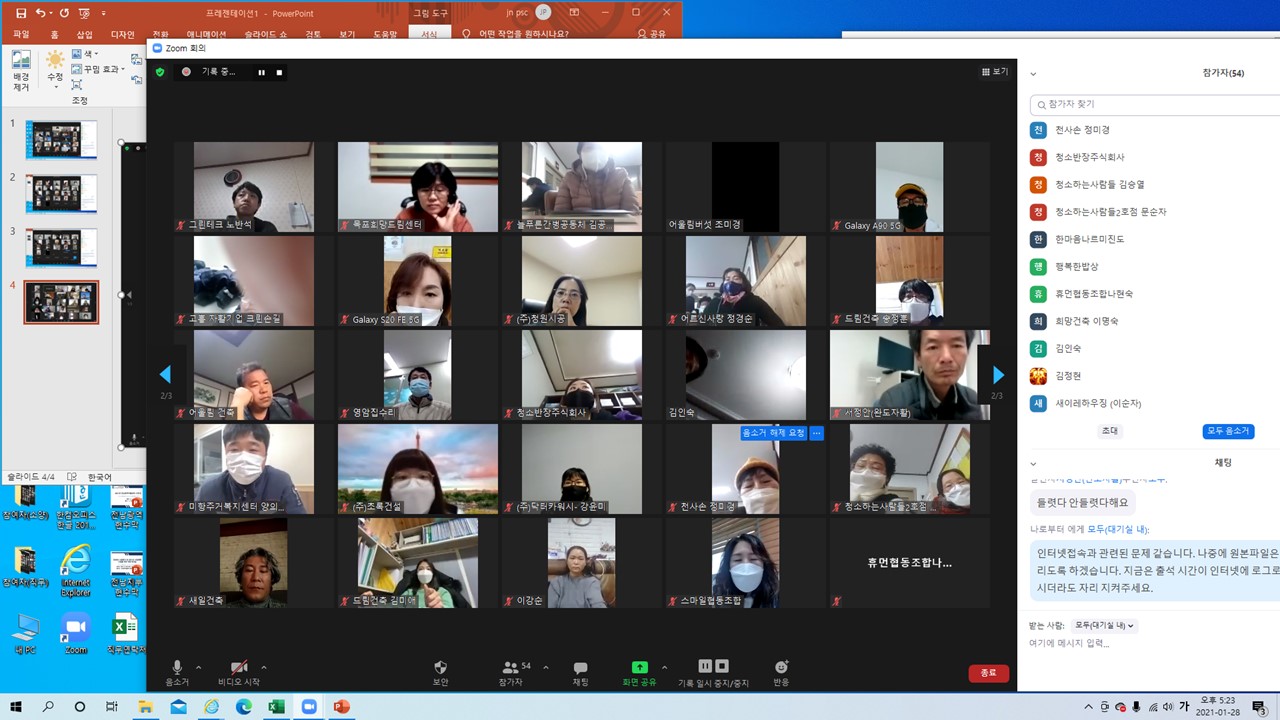
Task: Open the 보안 security shield icon
Action: (x=440, y=671)
